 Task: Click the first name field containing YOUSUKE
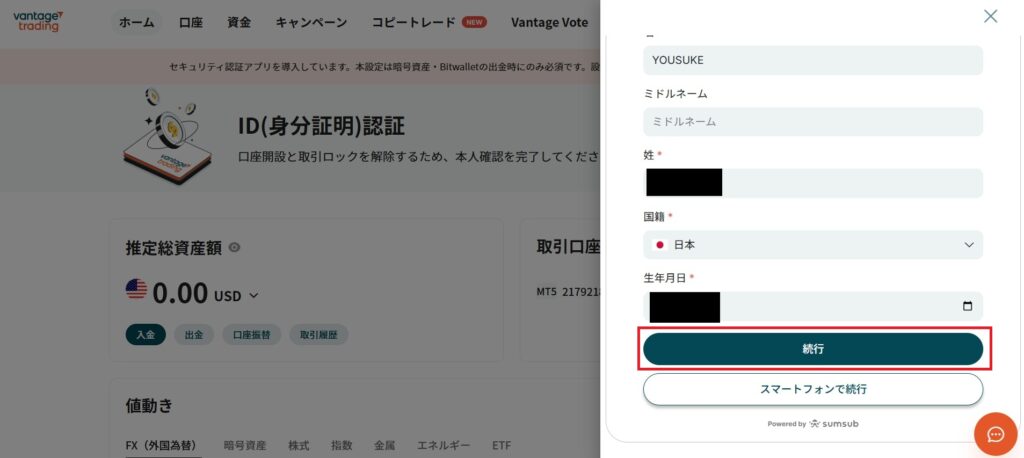812,60
